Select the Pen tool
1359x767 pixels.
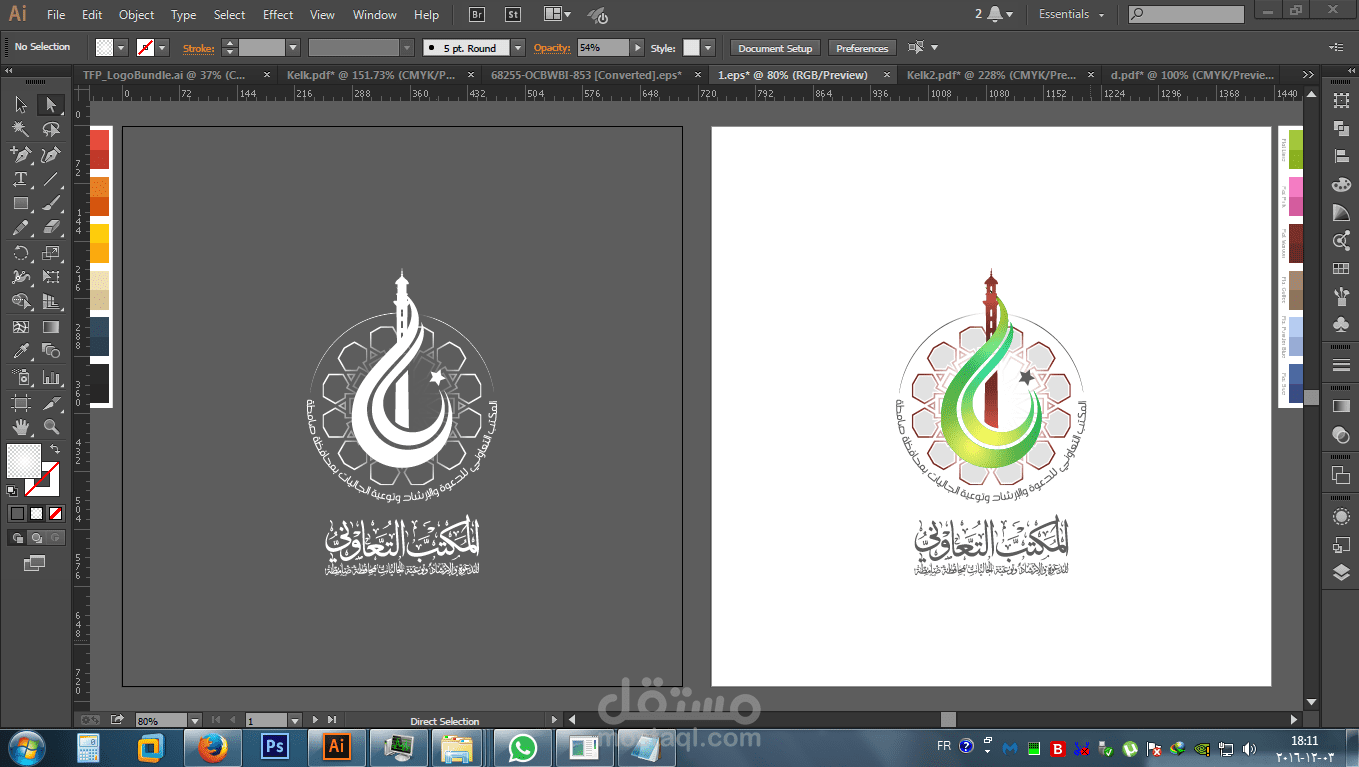pos(20,154)
